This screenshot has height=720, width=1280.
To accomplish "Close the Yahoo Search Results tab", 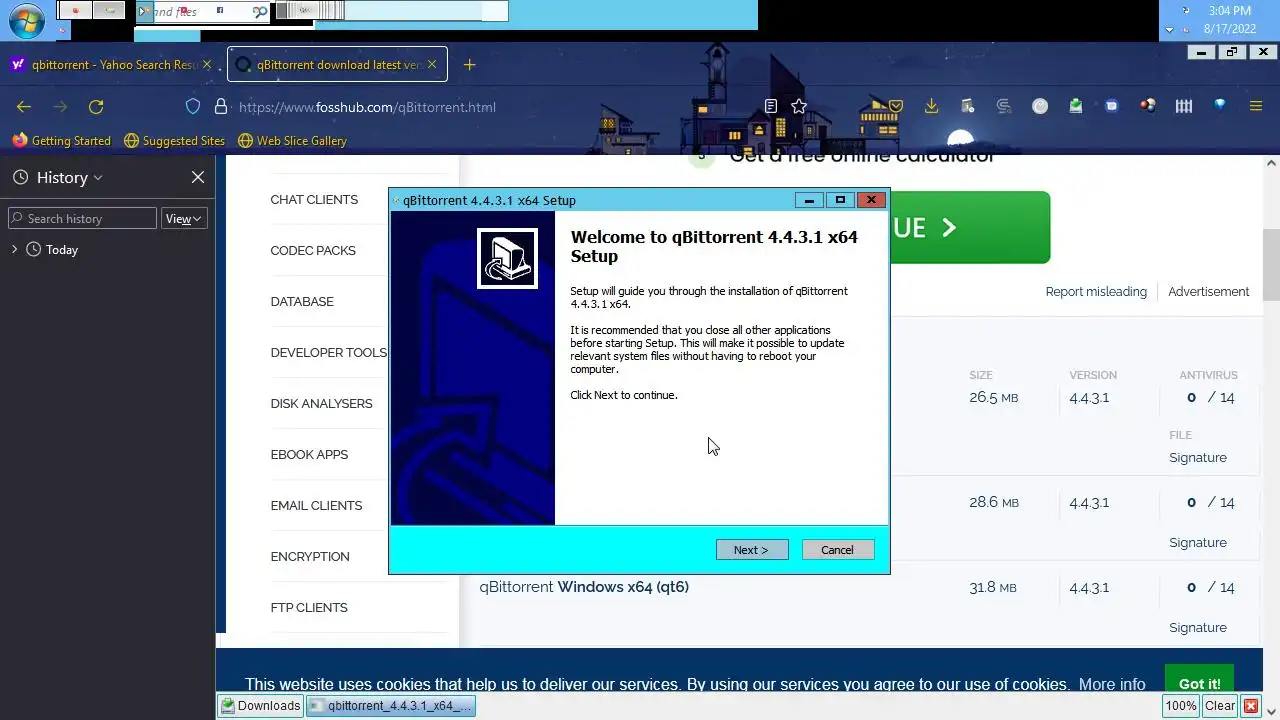I will [x=207, y=65].
